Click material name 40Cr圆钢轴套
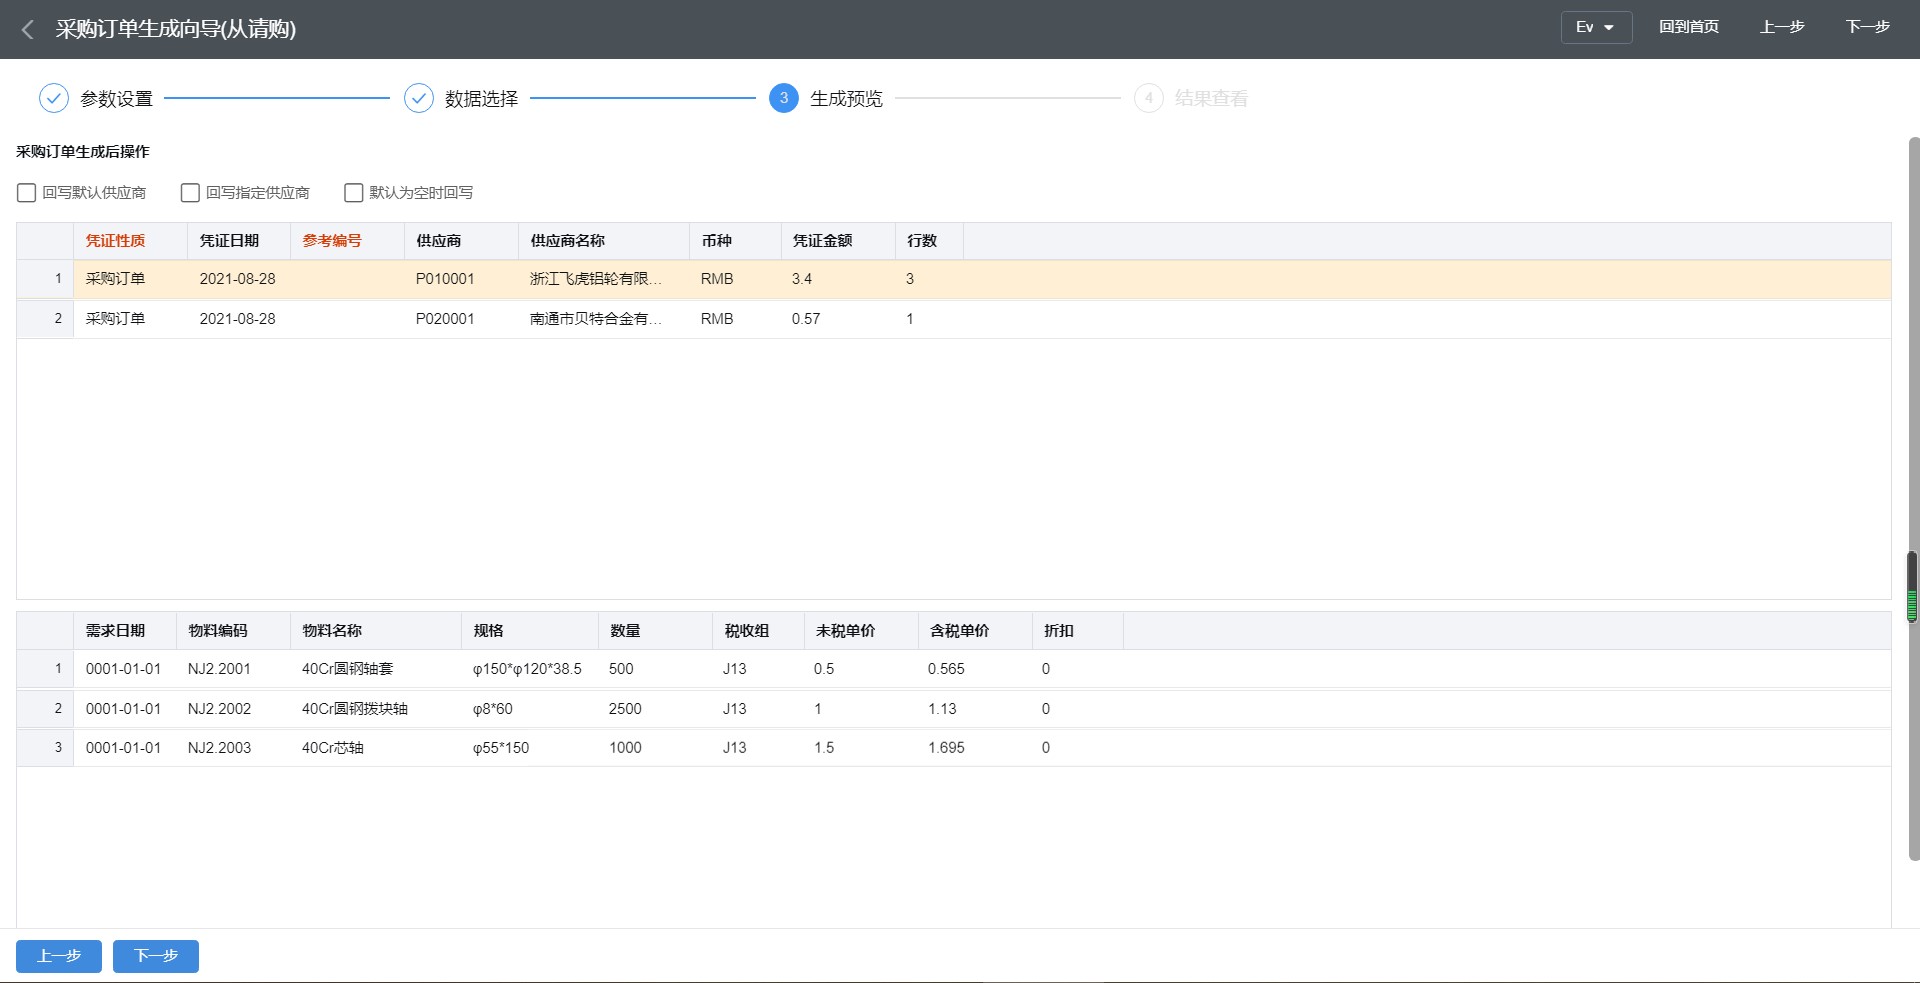 (x=348, y=669)
